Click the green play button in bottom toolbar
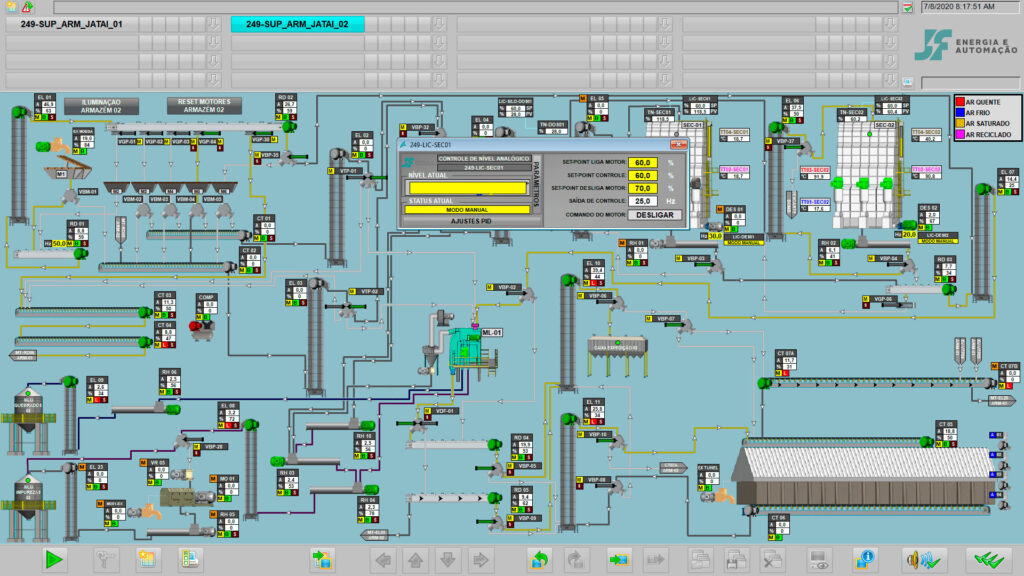This screenshot has height=576, width=1024. click(x=54, y=560)
